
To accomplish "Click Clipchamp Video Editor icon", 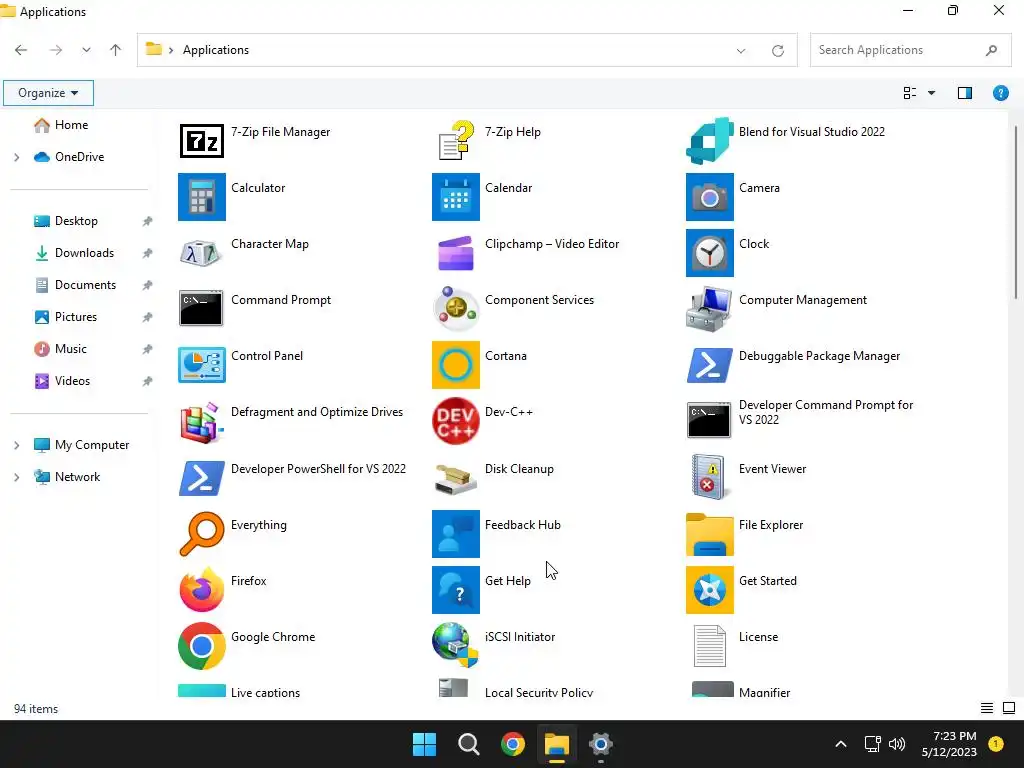I will (456, 253).
